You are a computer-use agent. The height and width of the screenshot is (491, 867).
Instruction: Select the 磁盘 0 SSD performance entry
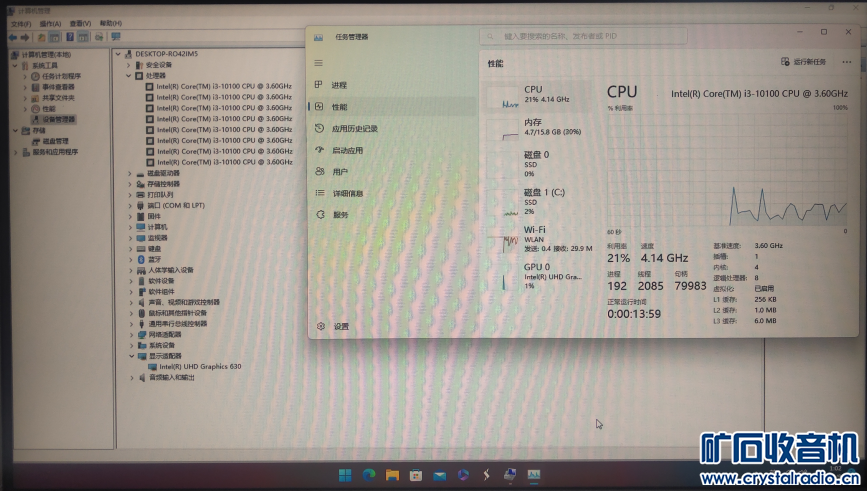point(537,164)
